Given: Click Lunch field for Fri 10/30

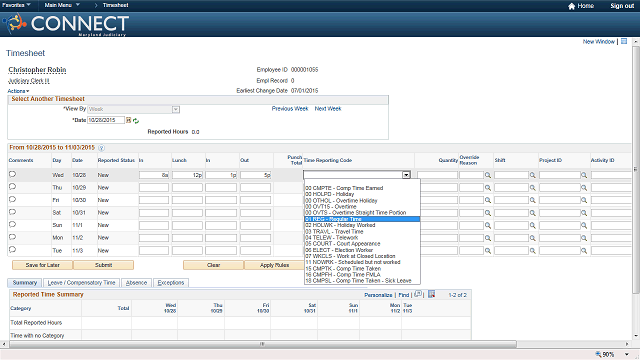Looking at the screenshot, I should tap(187, 200).
